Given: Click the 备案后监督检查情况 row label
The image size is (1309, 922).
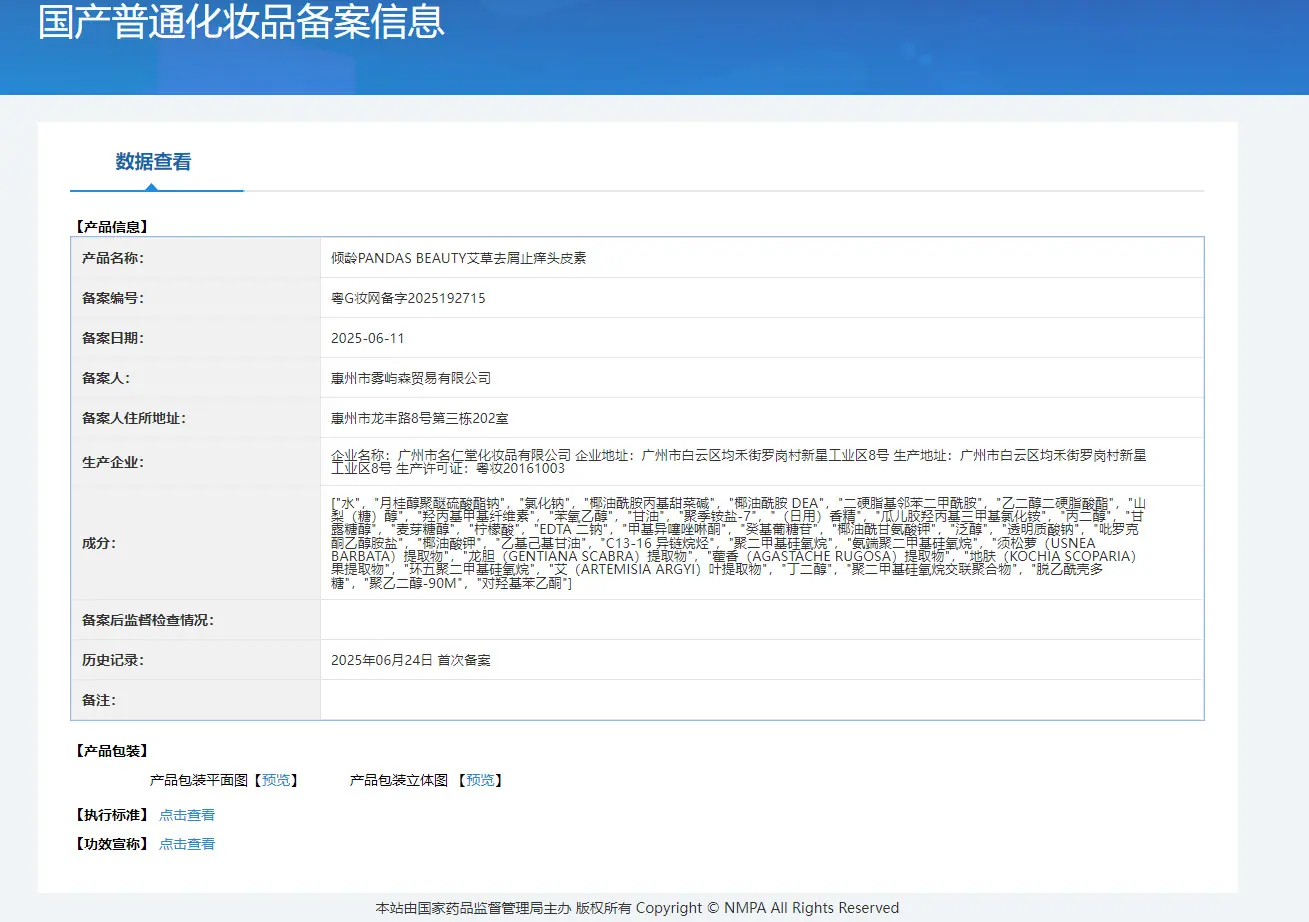Looking at the screenshot, I should click(x=148, y=620).
